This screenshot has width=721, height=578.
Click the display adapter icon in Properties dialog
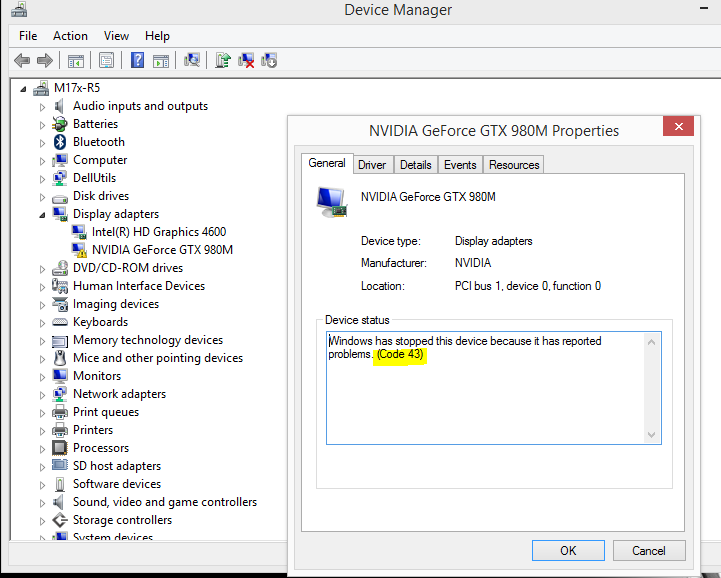pos(332,202)
